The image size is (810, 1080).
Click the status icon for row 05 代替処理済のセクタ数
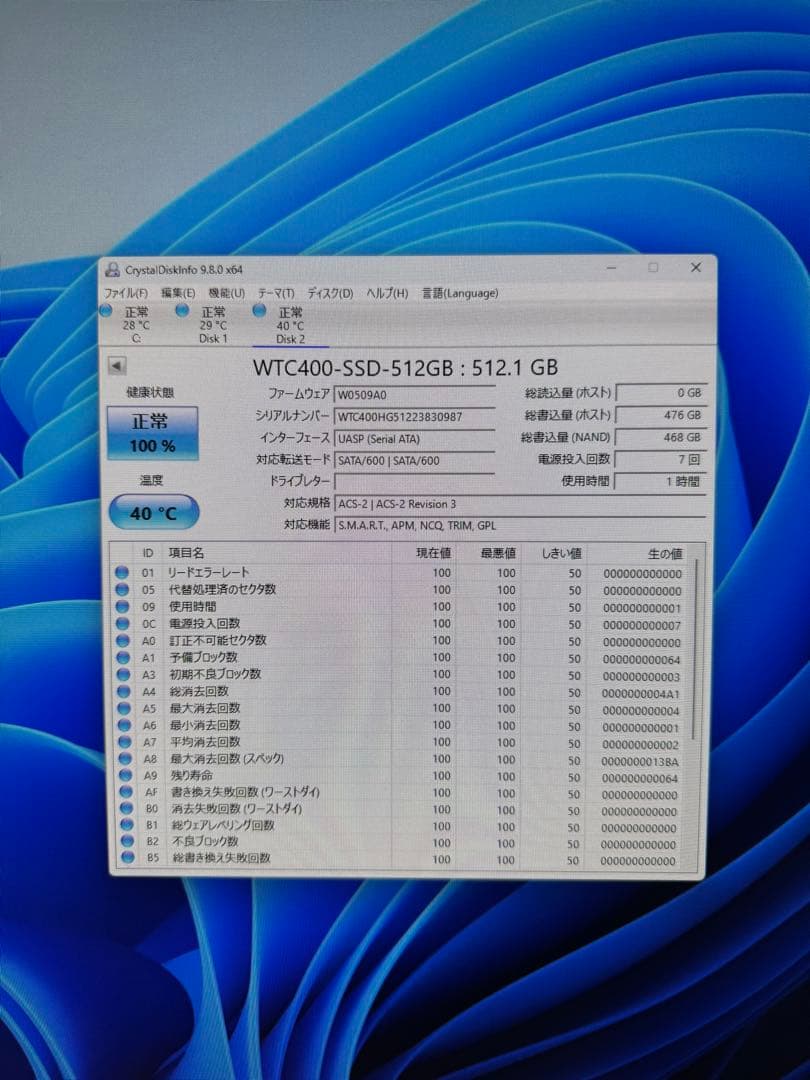[123, 590]
